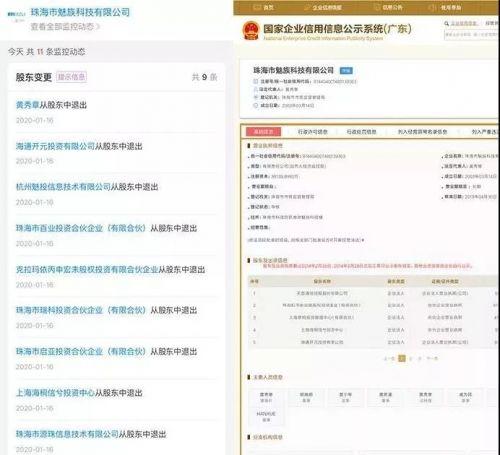Click the date under 上海海桐信兮投资中心
This screenshot has width=500, height=455.
35,408
